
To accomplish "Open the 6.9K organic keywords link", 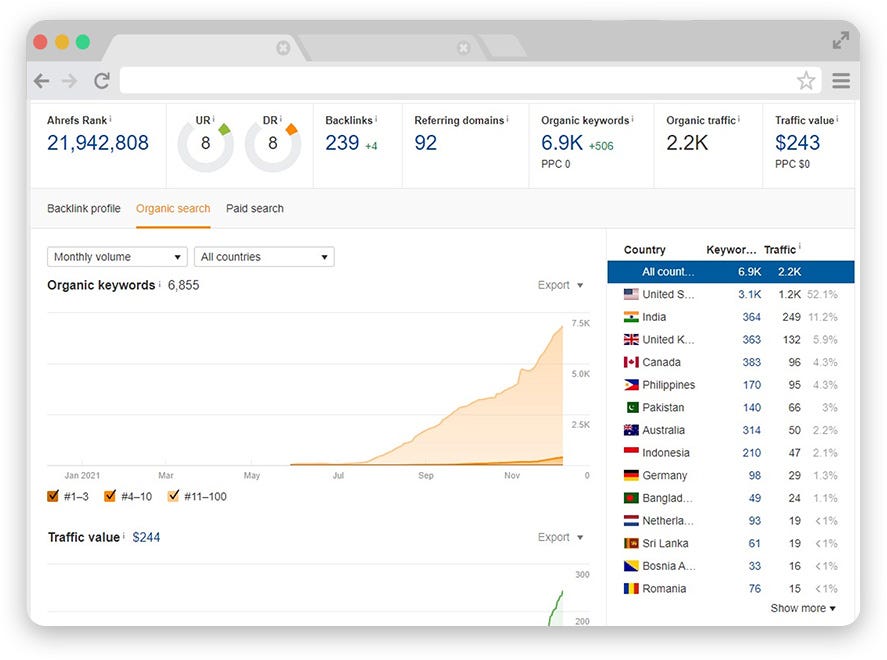I will pyautogui.click(x=562, y=143).
